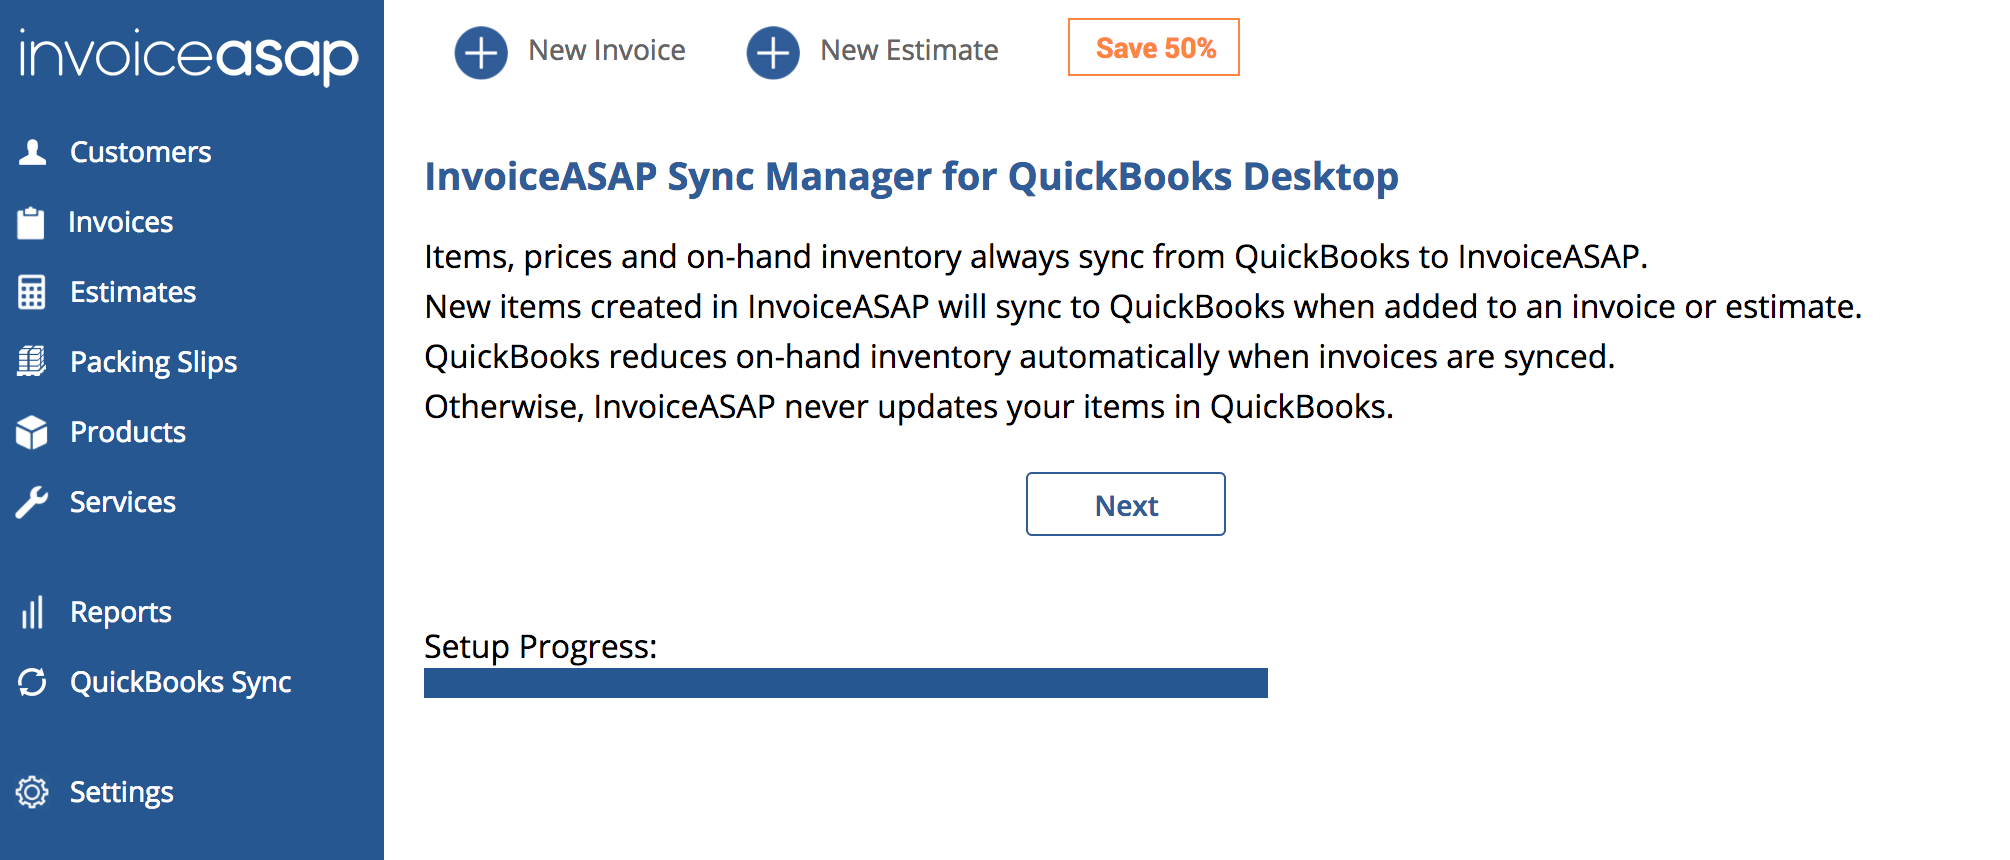2010x860 pixels.
Task: Click the 'Setup Progress:' label
Action: coord(541,647)
